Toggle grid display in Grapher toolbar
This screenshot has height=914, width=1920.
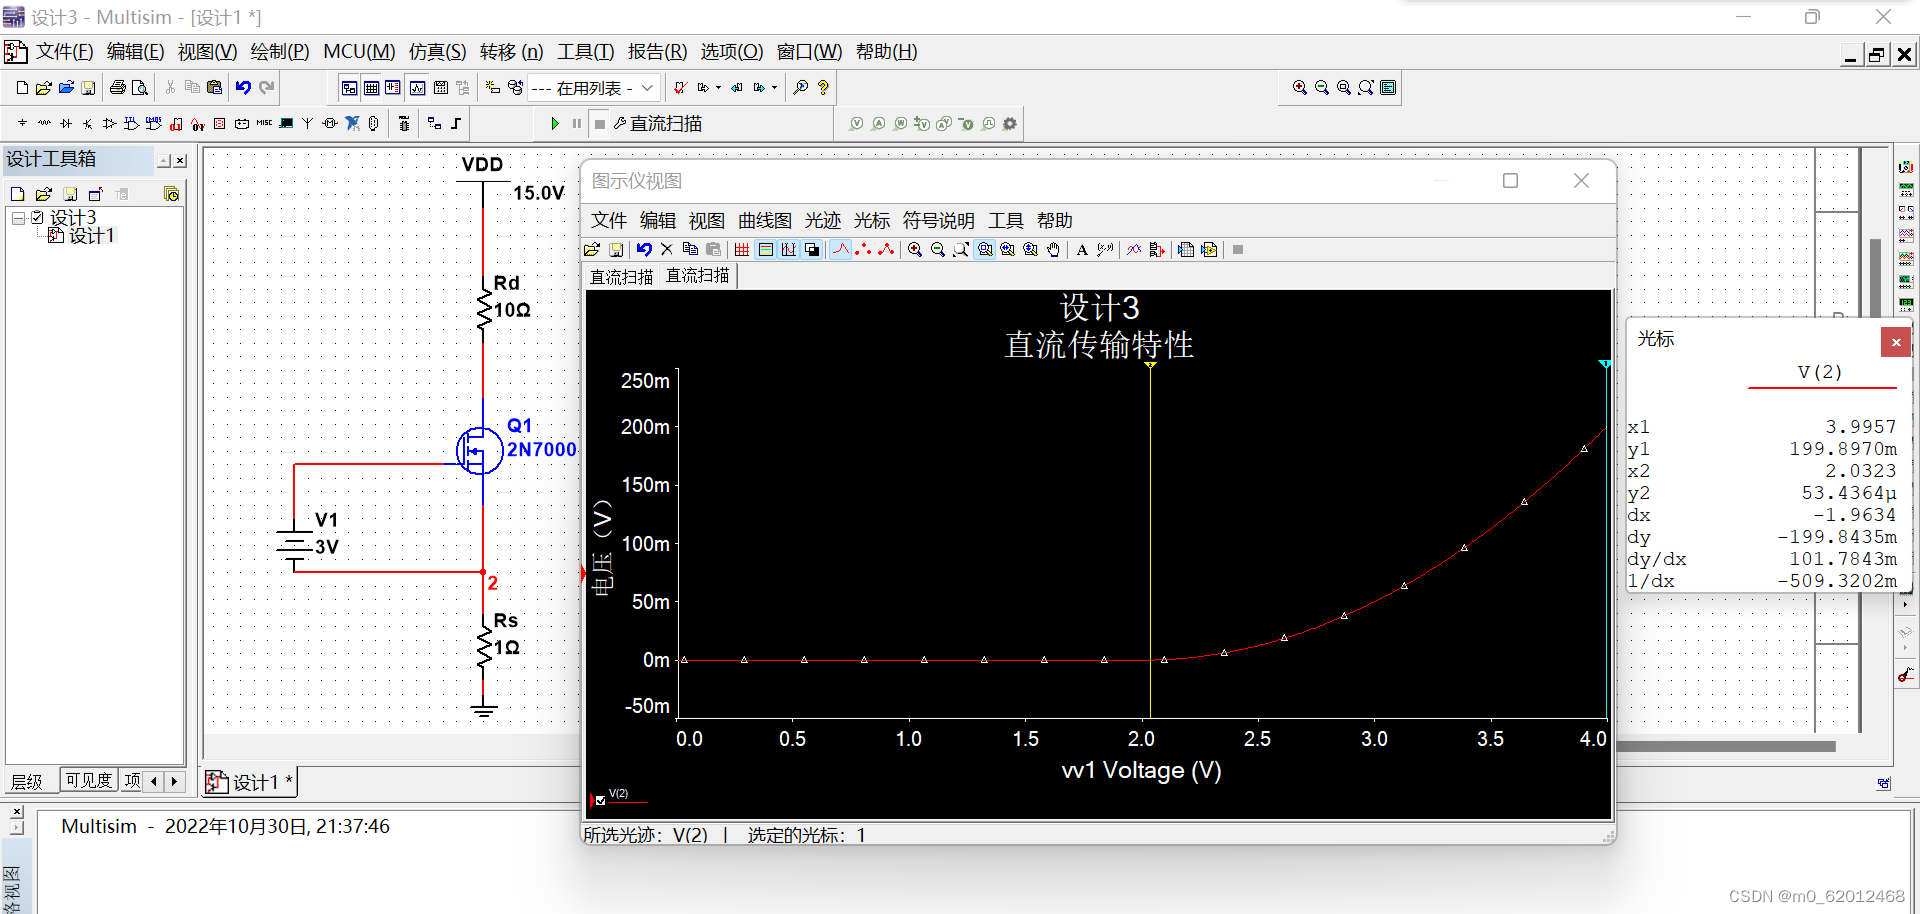[742, 250]
